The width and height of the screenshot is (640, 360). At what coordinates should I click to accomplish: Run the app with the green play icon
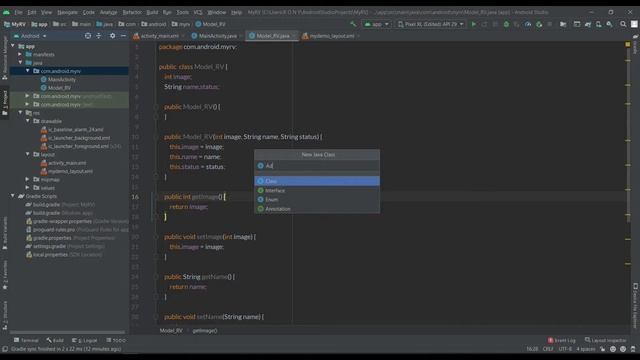473,24
